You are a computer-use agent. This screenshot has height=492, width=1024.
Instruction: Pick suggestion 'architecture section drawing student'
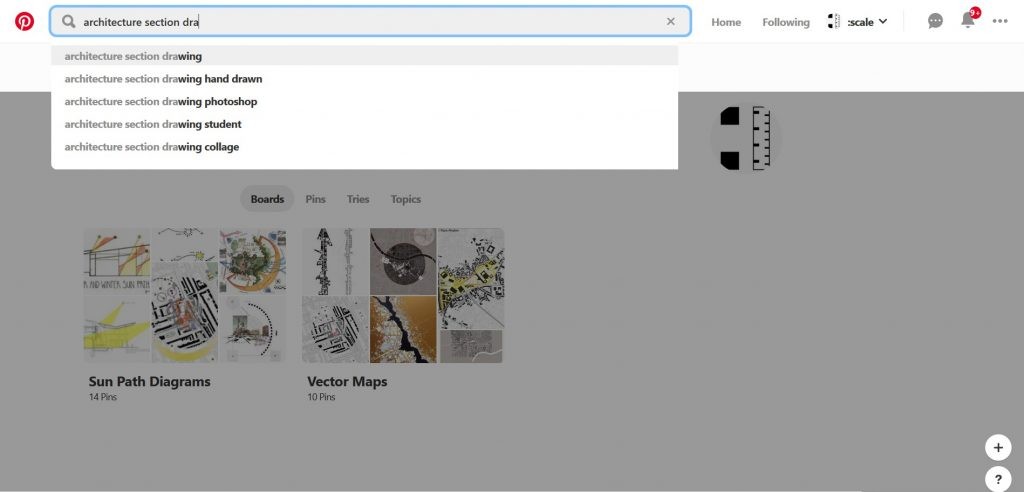click(364, 124)
